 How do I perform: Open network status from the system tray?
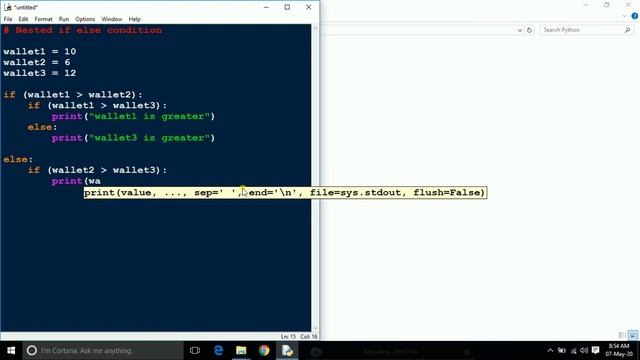pos(573,351)
